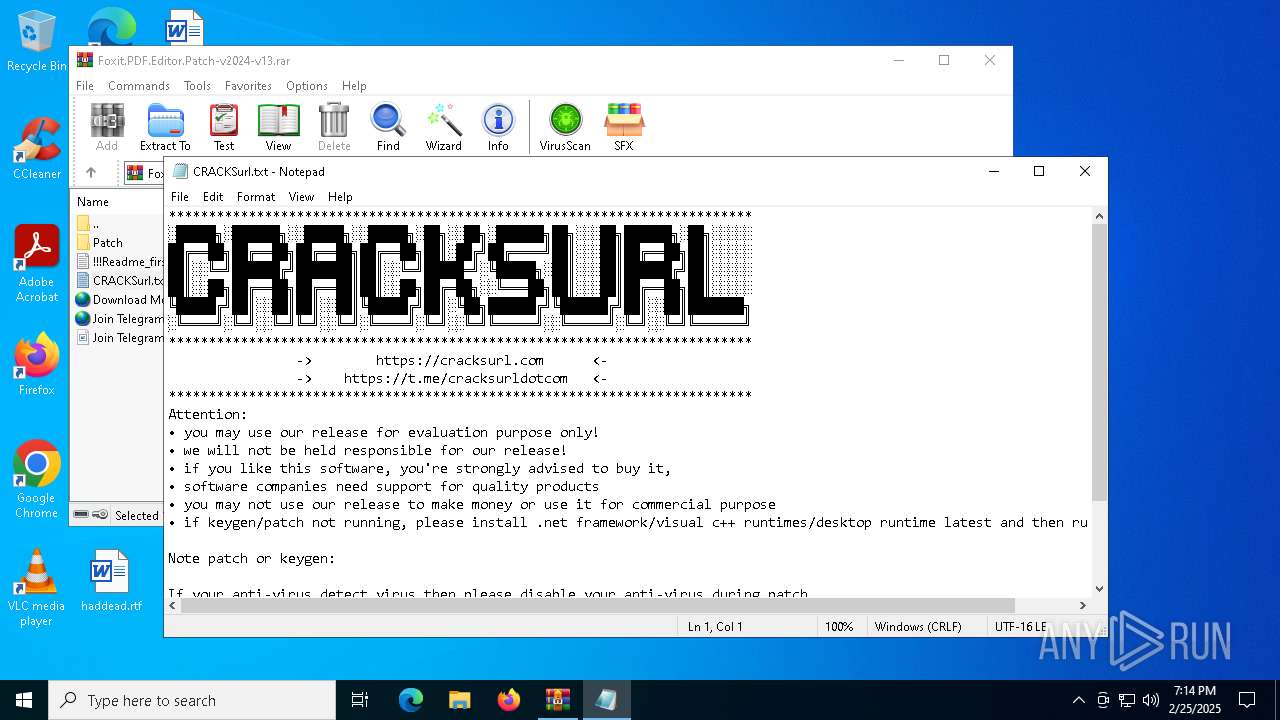Click the taskbar clock showing 7:14 PM

[1195, 700]
